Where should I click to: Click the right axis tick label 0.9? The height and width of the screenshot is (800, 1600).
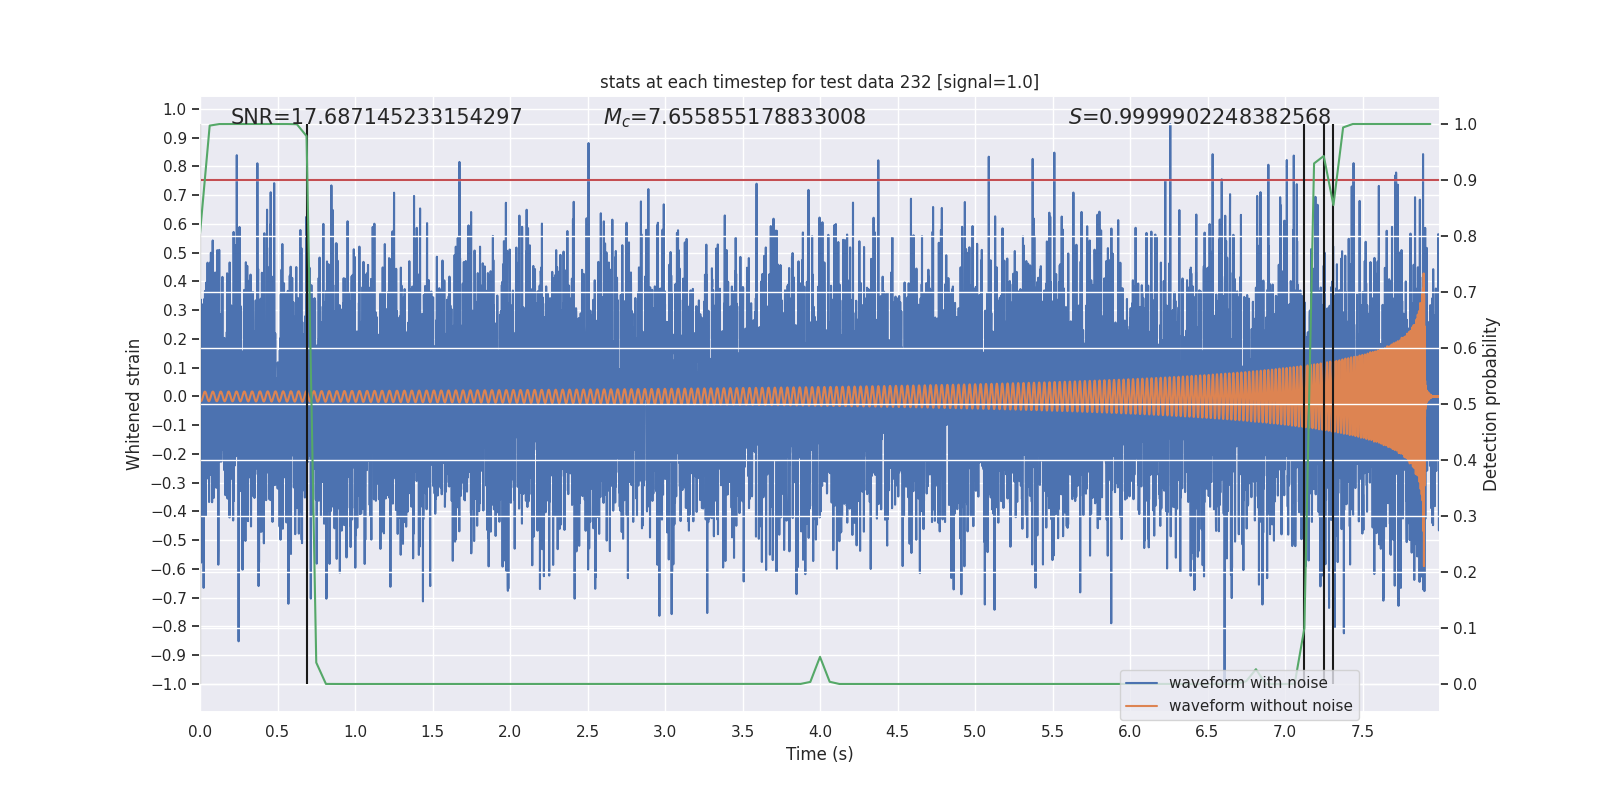(x=1465, y=181)
